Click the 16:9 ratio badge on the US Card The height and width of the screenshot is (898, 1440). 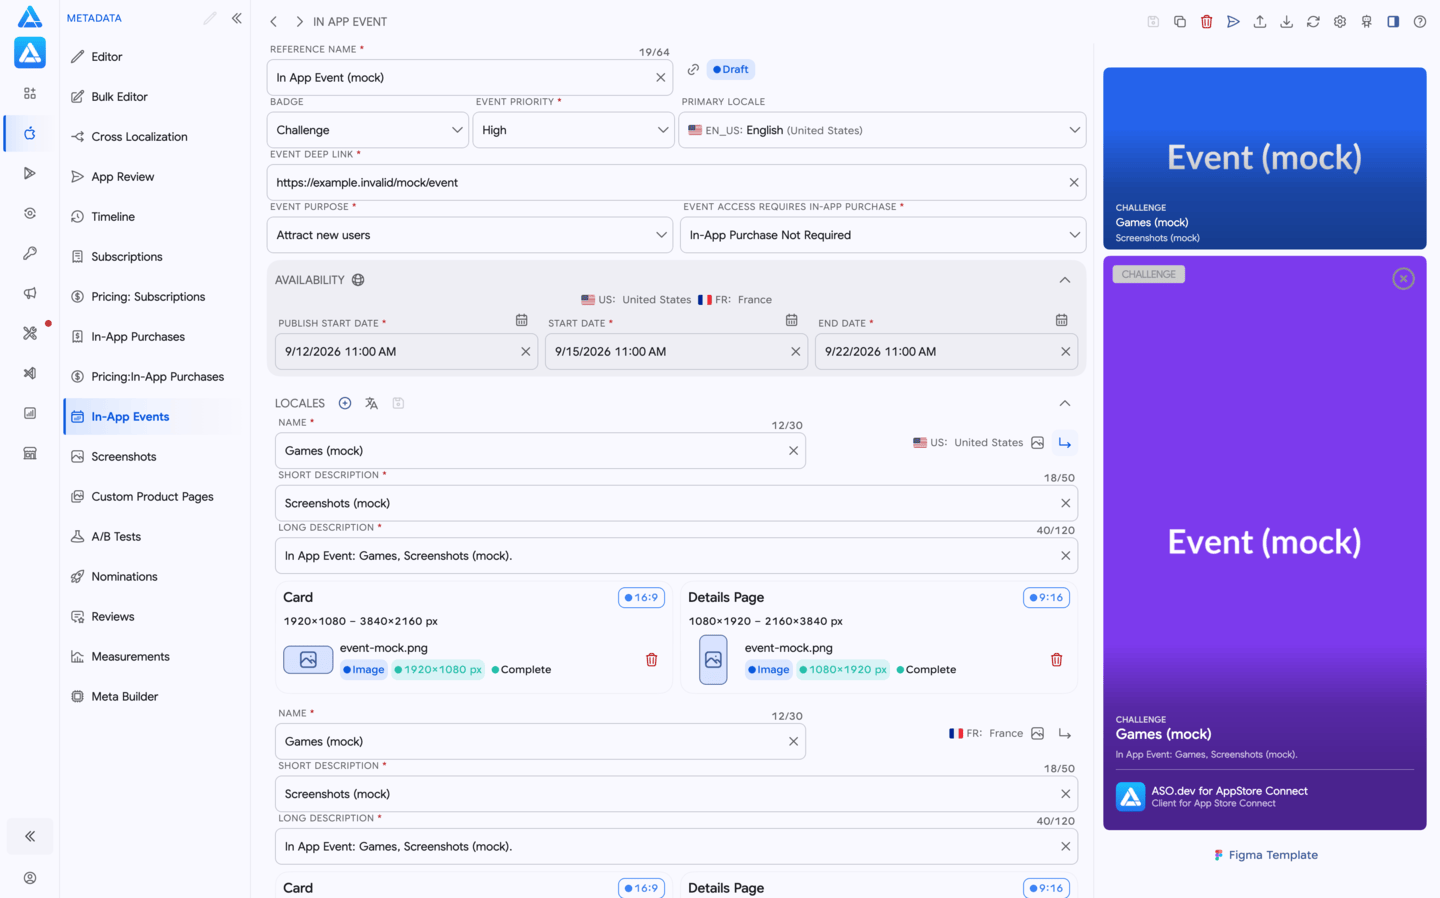pyautogui.click(x=641, y=598)
